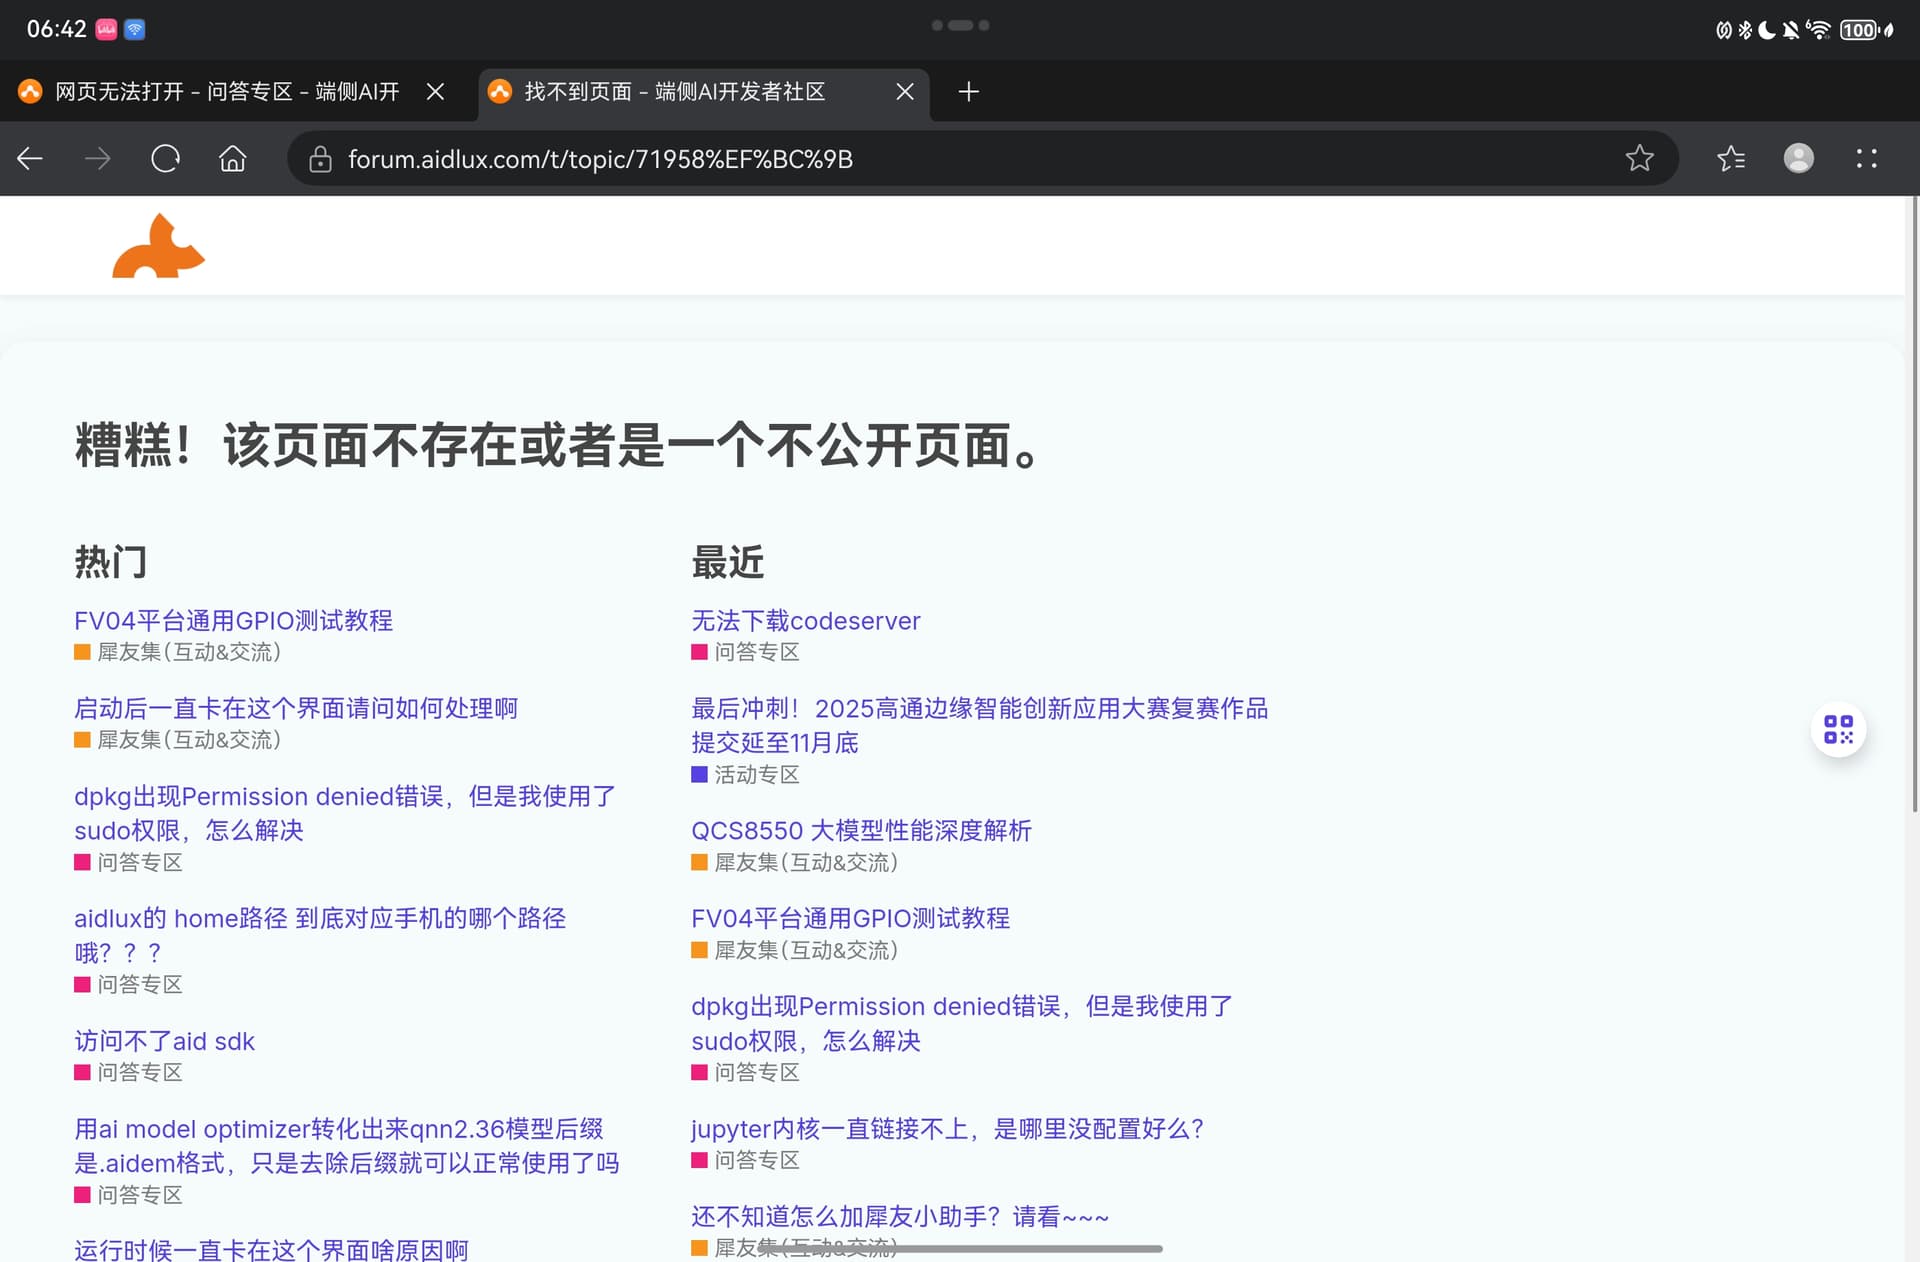The width and height of the screenshot is (1920, 1262).
Task: Open the 访问不了aid sdk topic
Action: [x=164, y=1041]
